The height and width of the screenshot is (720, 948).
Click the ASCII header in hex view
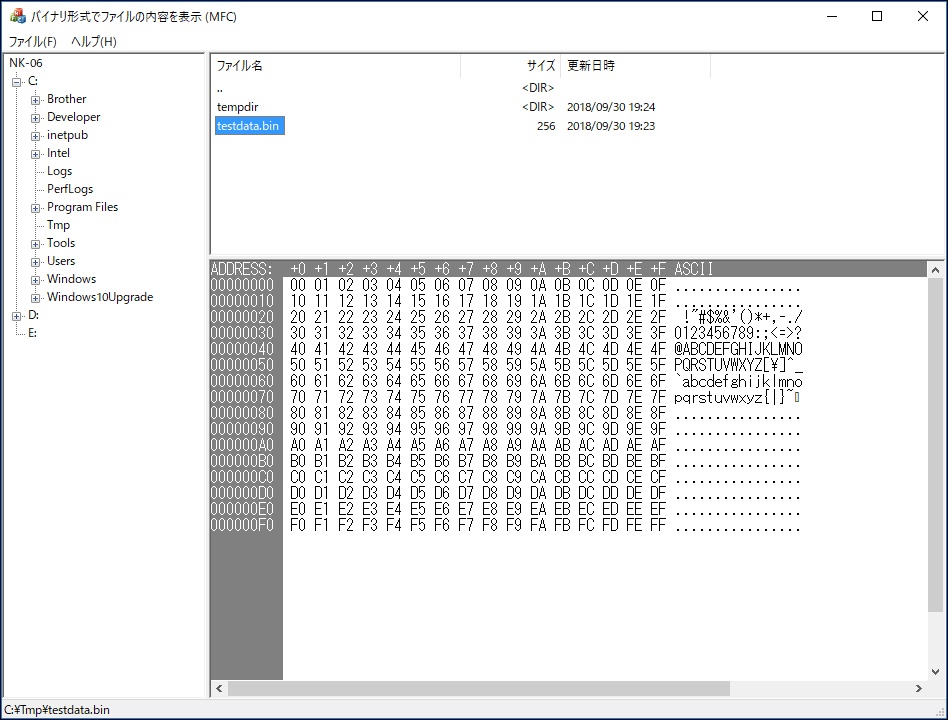click(693, 269)
